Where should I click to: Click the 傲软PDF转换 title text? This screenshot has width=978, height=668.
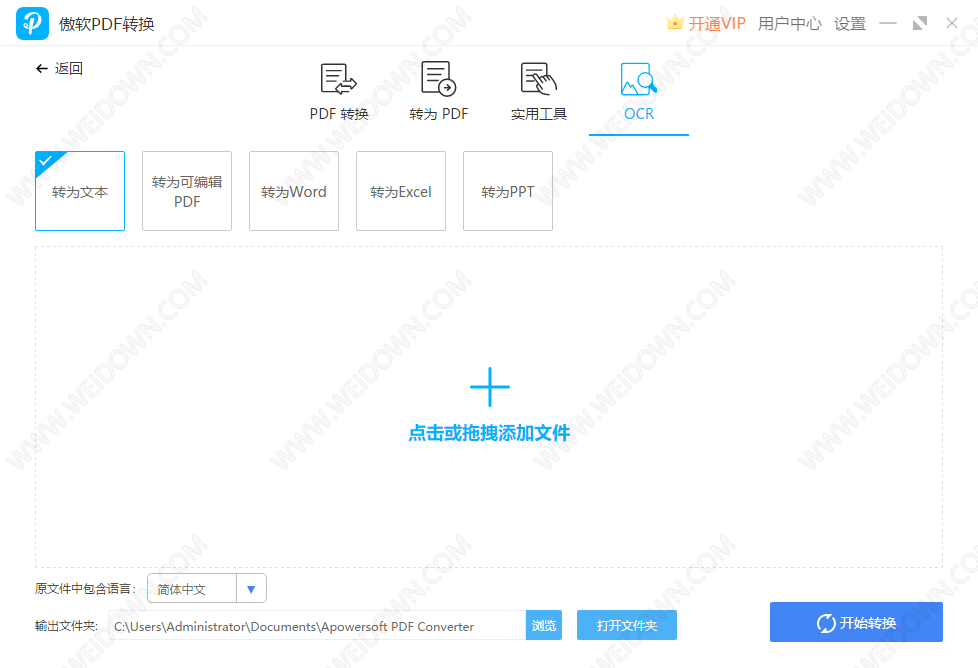pyautogui.click(x=107, y=24)
